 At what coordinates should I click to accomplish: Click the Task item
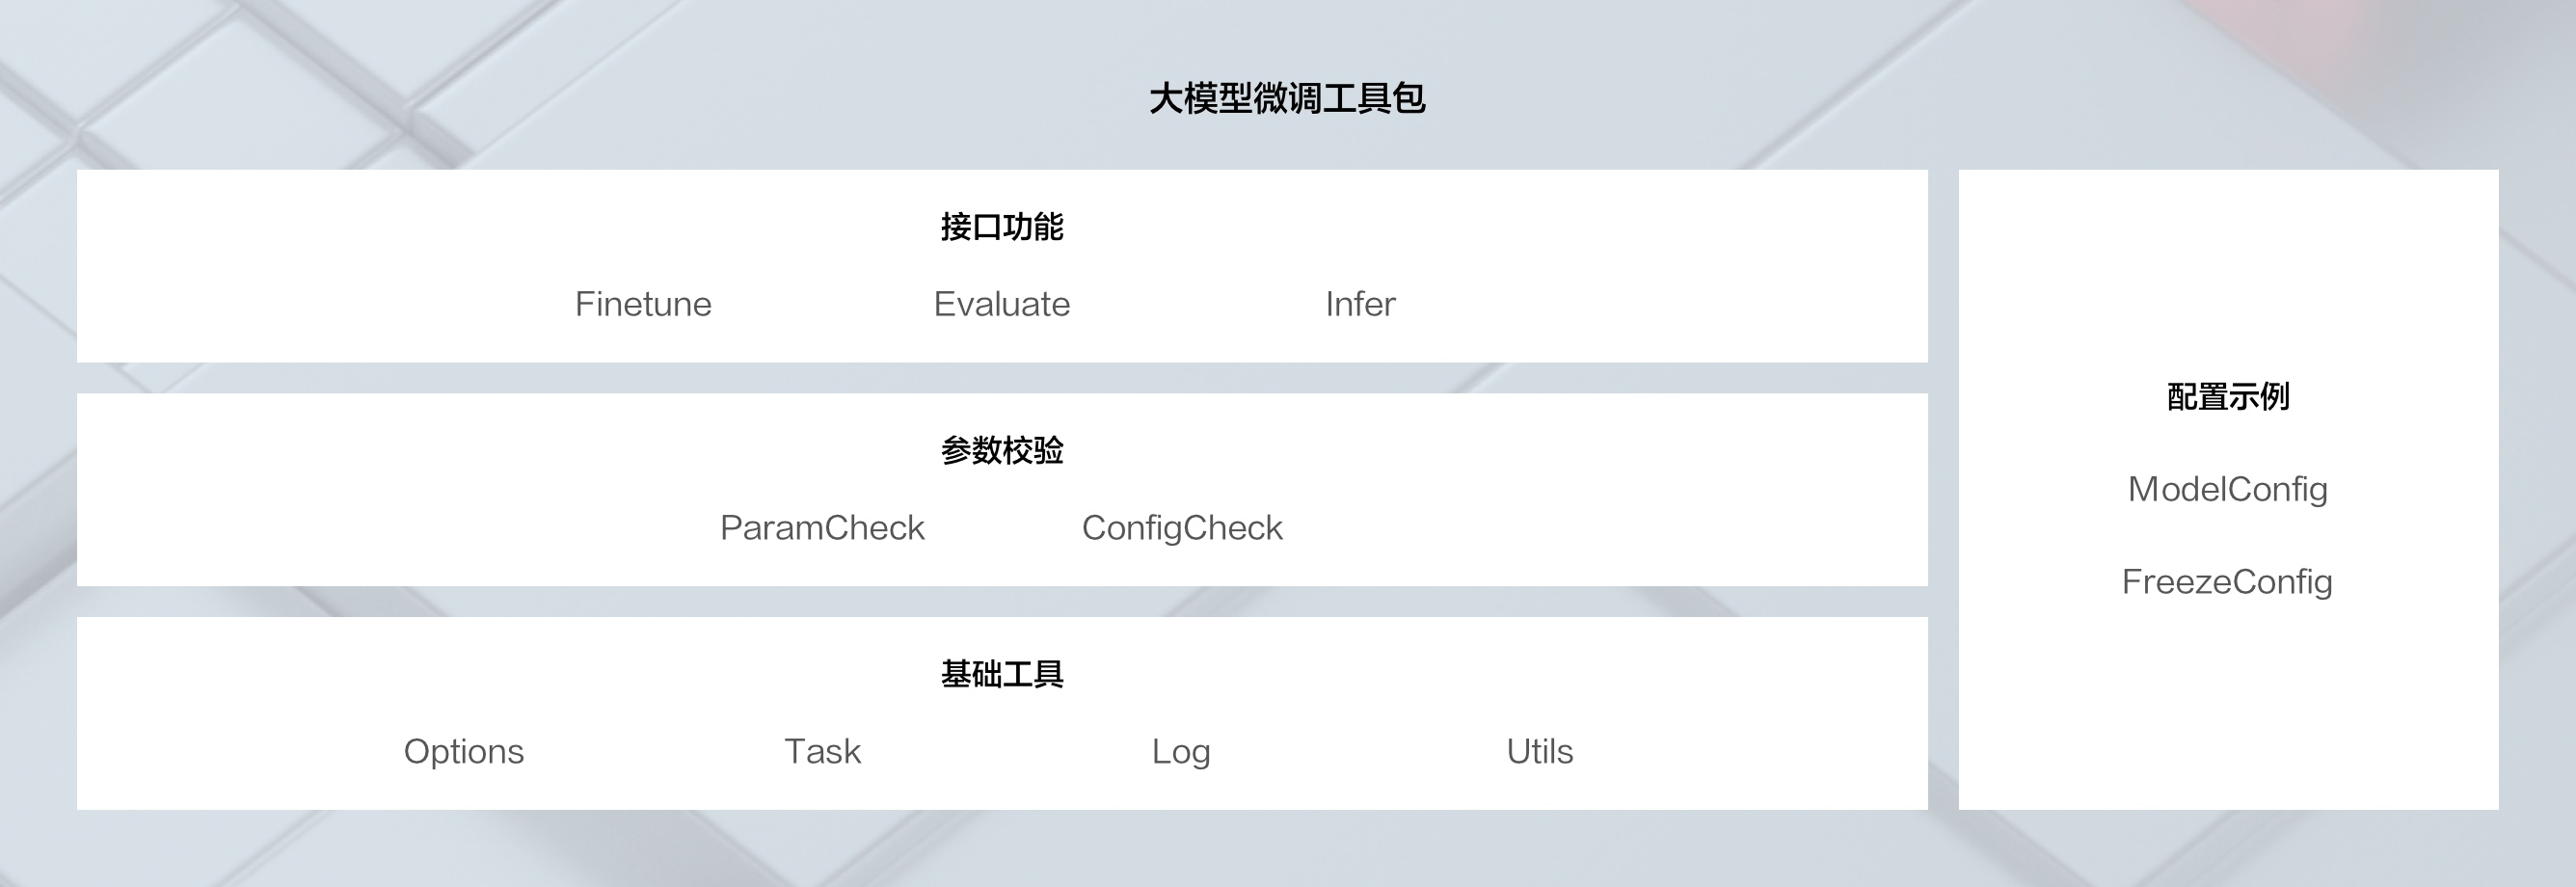(x=822, y=752)
